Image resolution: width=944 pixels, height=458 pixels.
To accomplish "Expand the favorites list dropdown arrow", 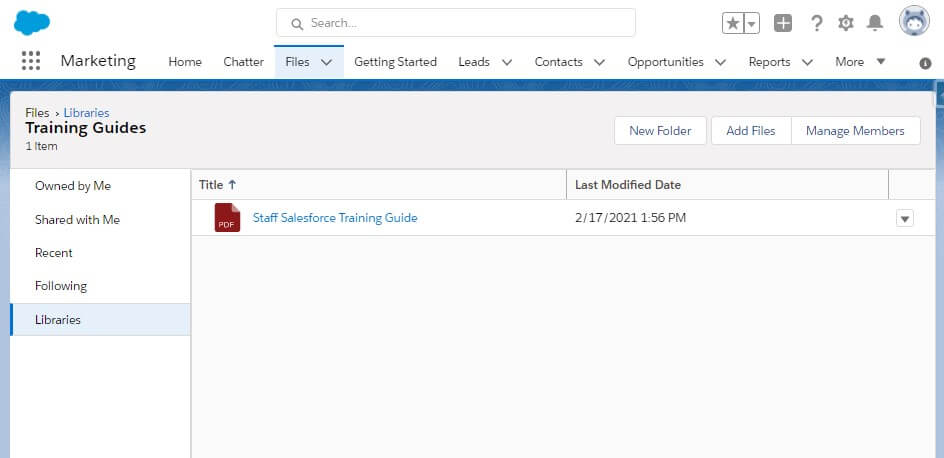I will point(751,23).
